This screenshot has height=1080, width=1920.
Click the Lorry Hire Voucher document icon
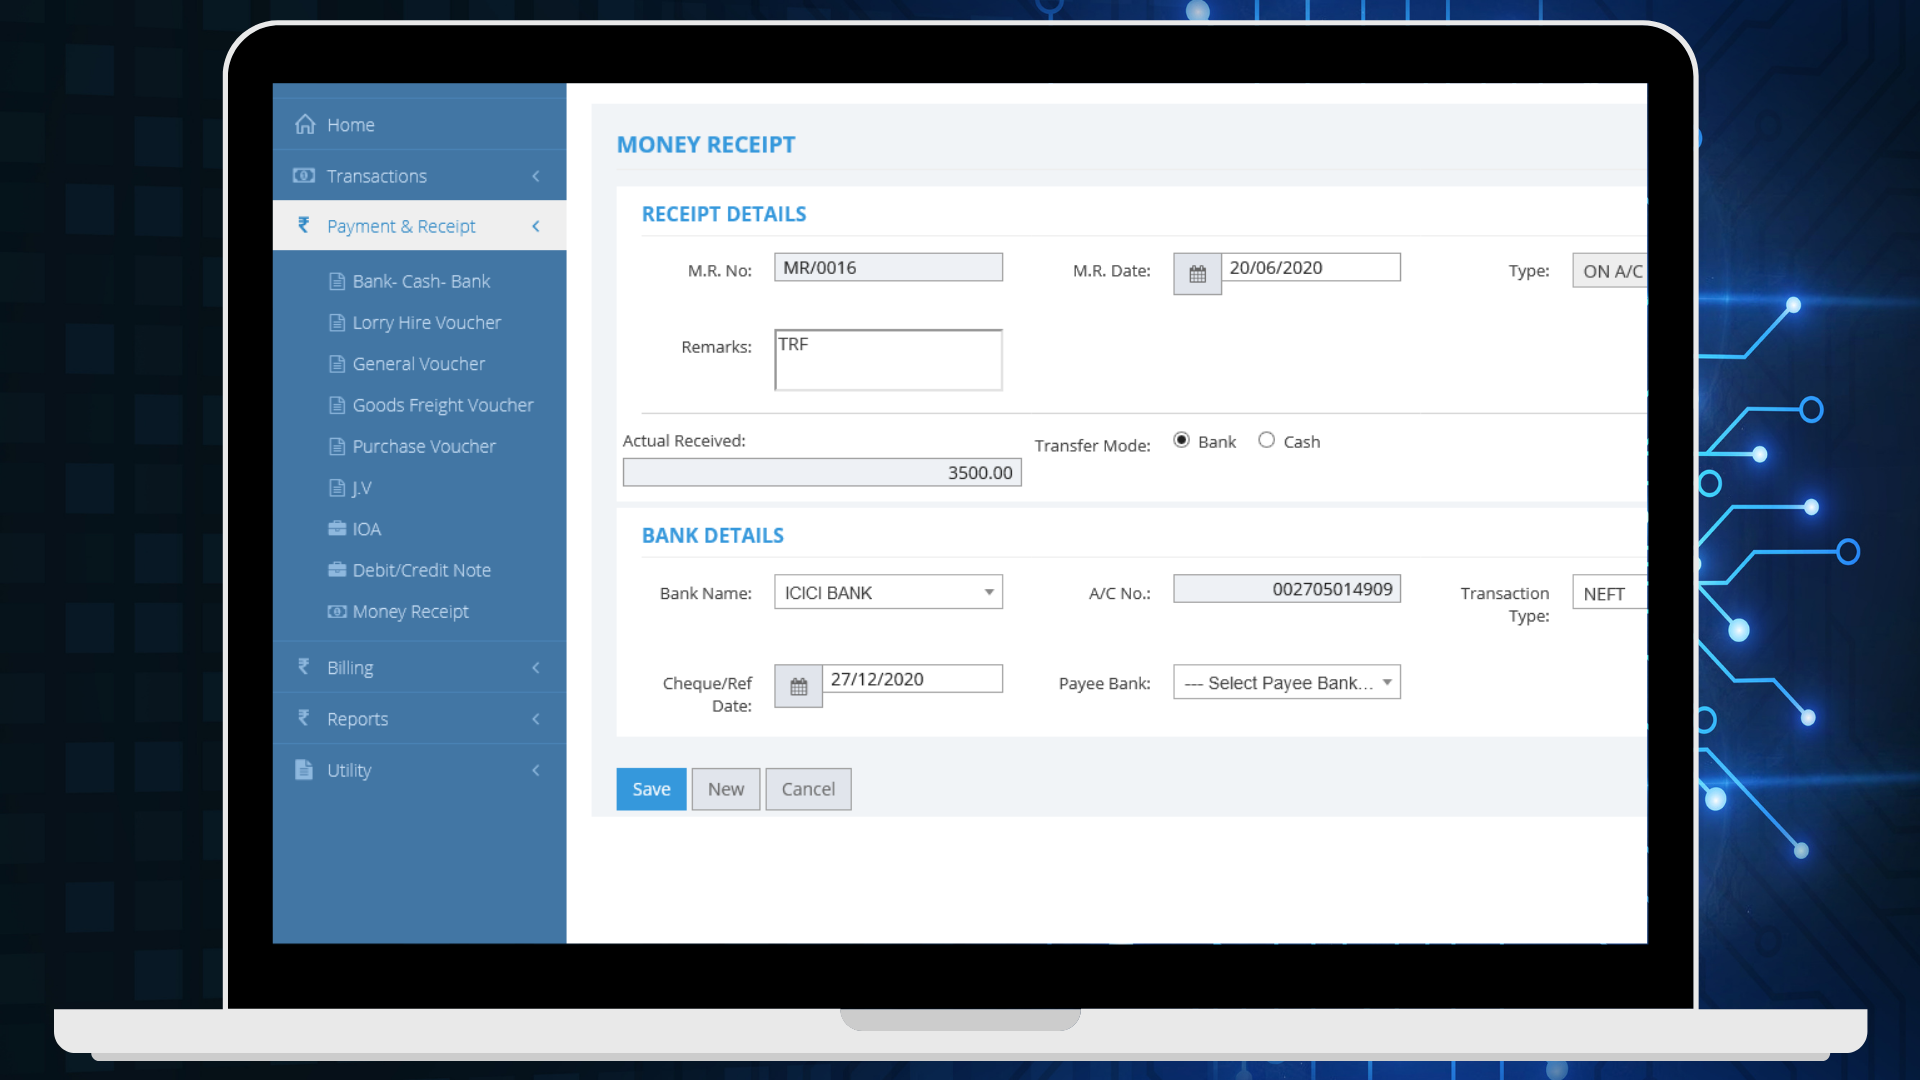click(x=337, y=322)
